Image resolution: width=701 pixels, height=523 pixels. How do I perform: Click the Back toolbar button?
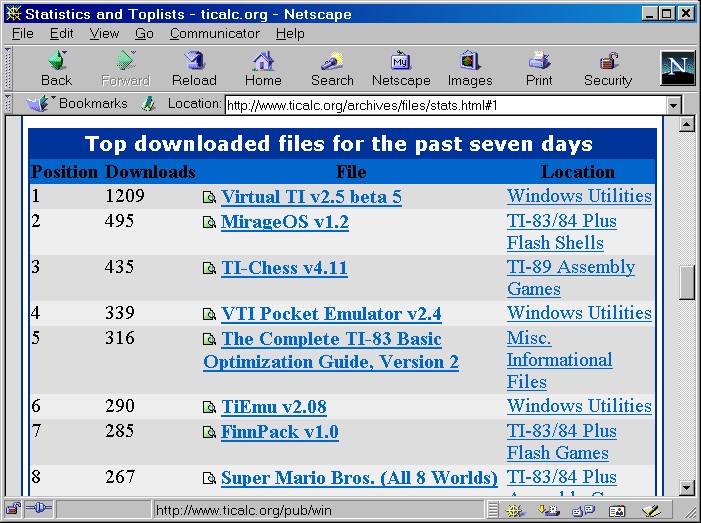[56, 68]
